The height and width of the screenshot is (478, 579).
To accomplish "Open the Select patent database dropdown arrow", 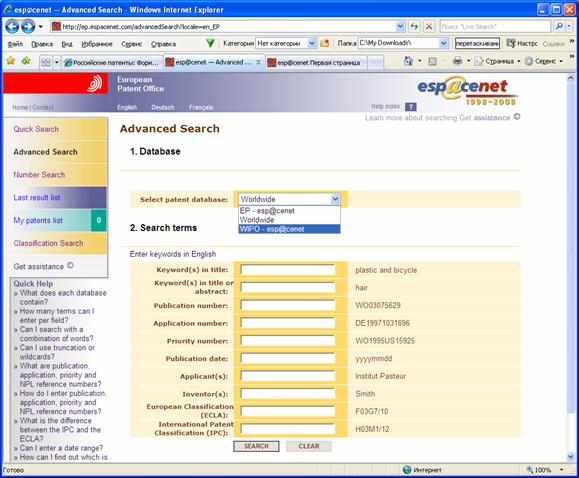I will pos(335,199).
